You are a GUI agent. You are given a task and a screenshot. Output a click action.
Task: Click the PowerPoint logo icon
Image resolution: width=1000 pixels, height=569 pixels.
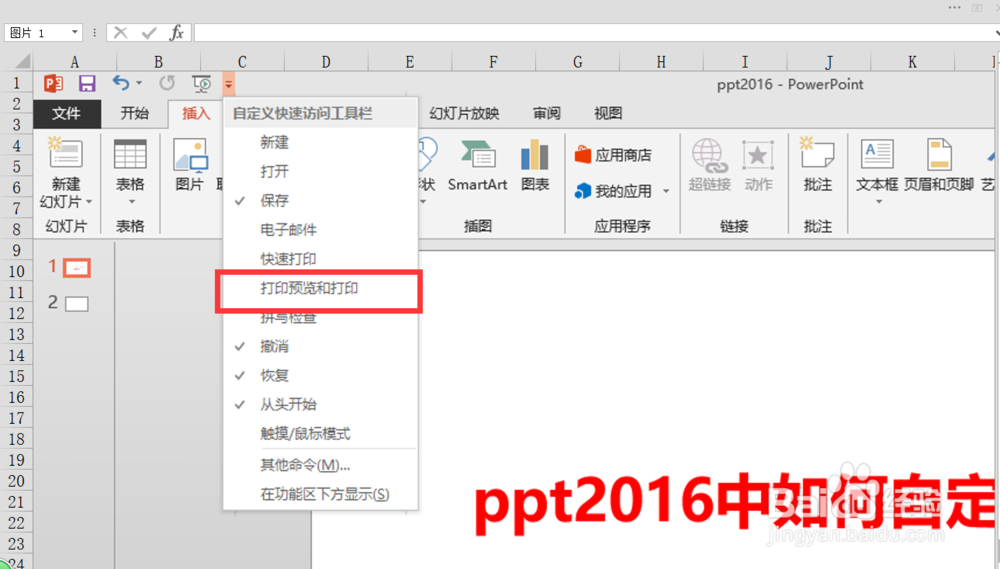[53, 84]
